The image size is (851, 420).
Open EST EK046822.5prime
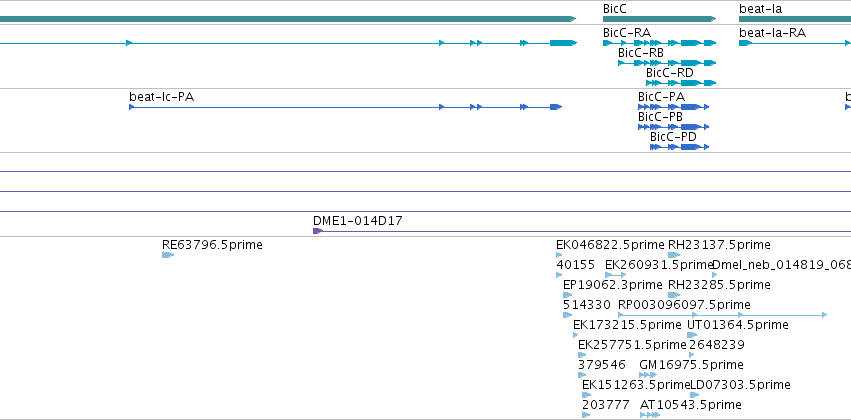point(559,255)
